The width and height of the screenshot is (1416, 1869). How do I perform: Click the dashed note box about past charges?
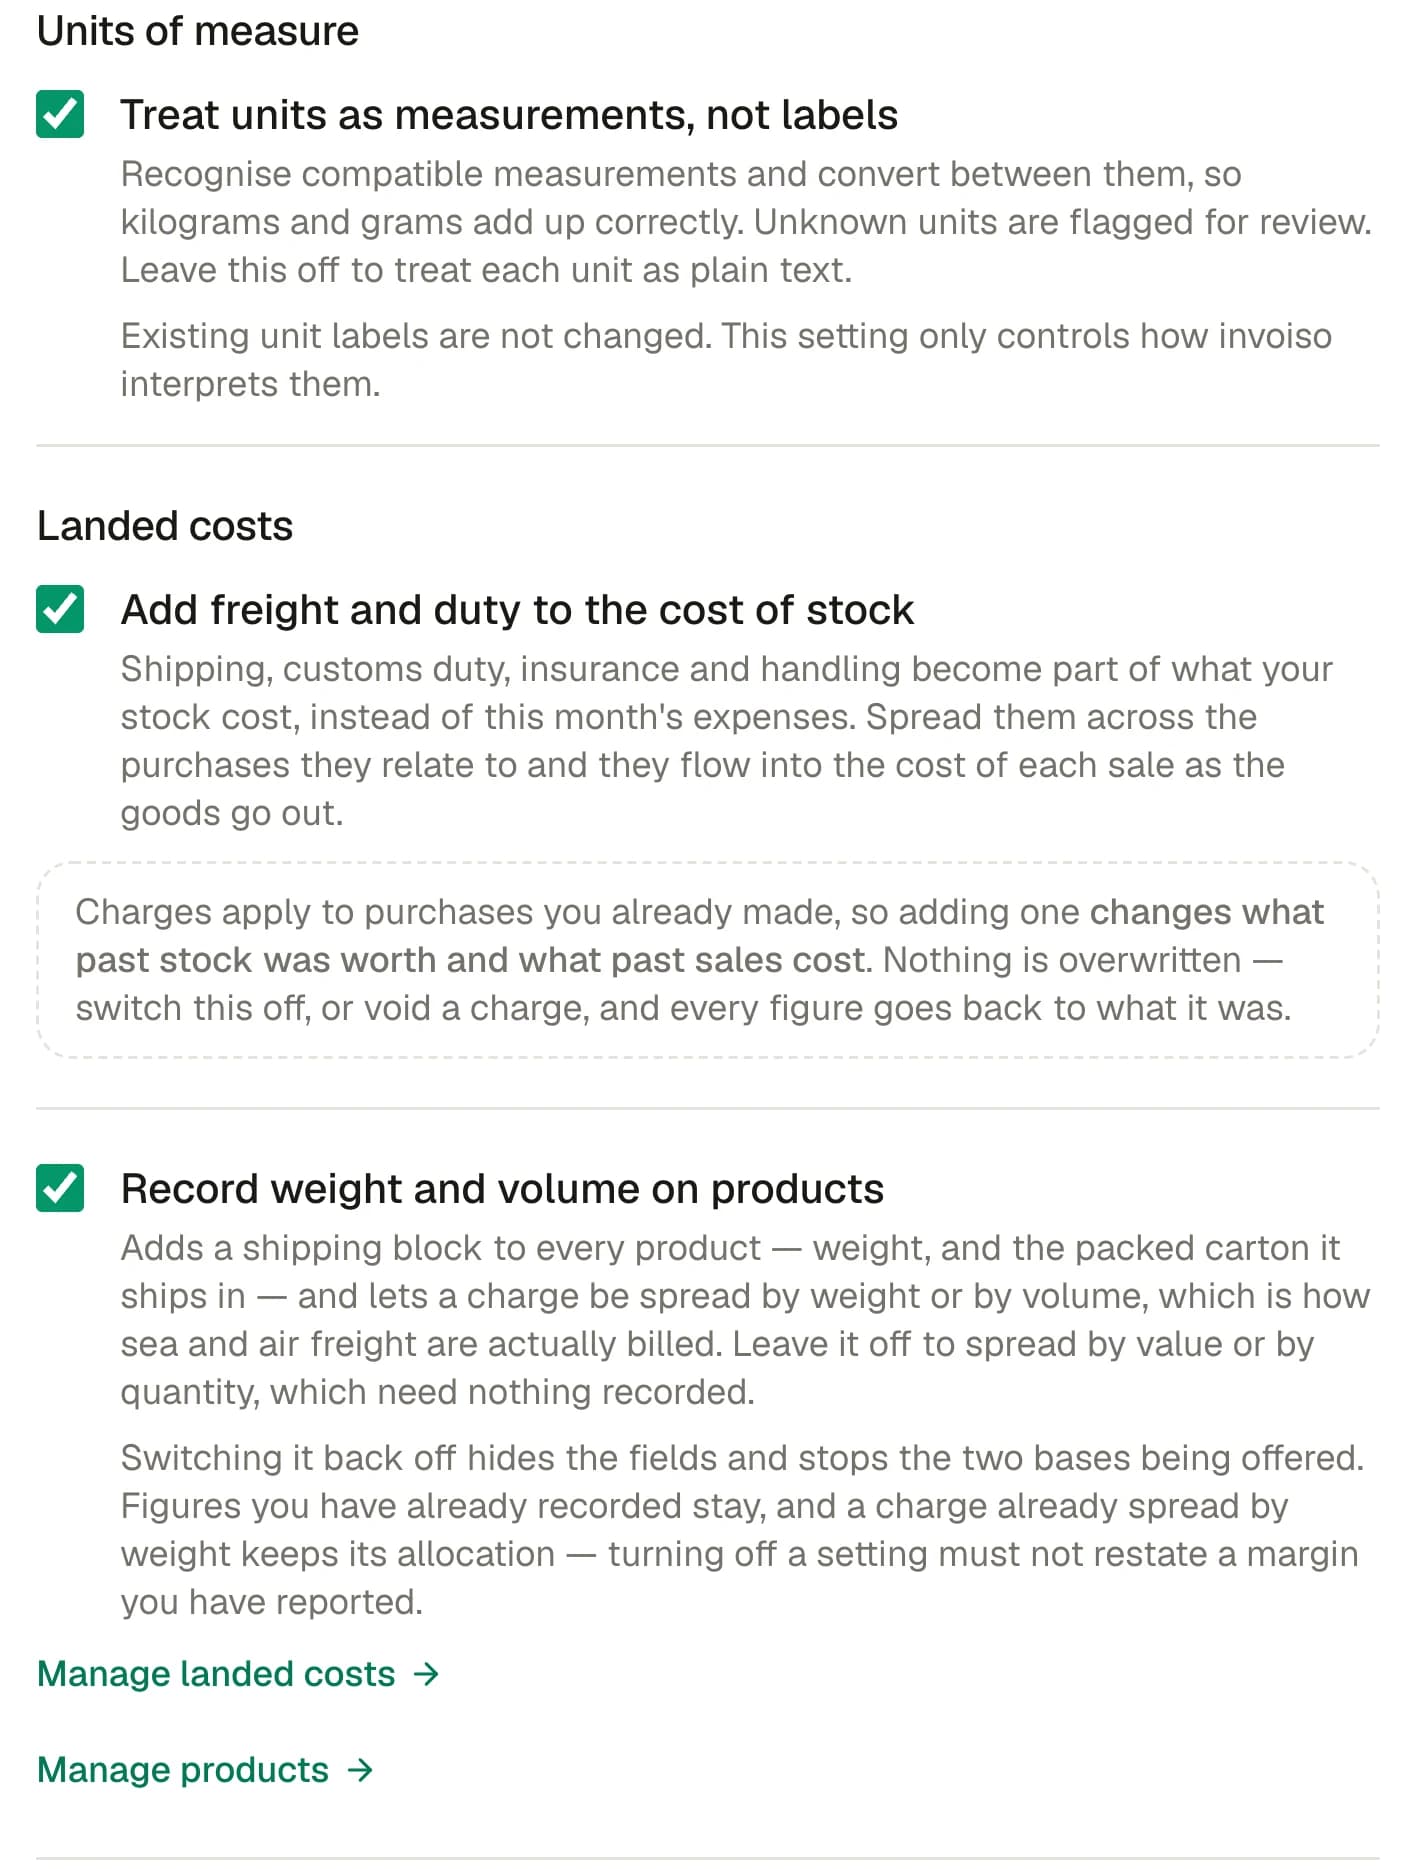(708, 960)
